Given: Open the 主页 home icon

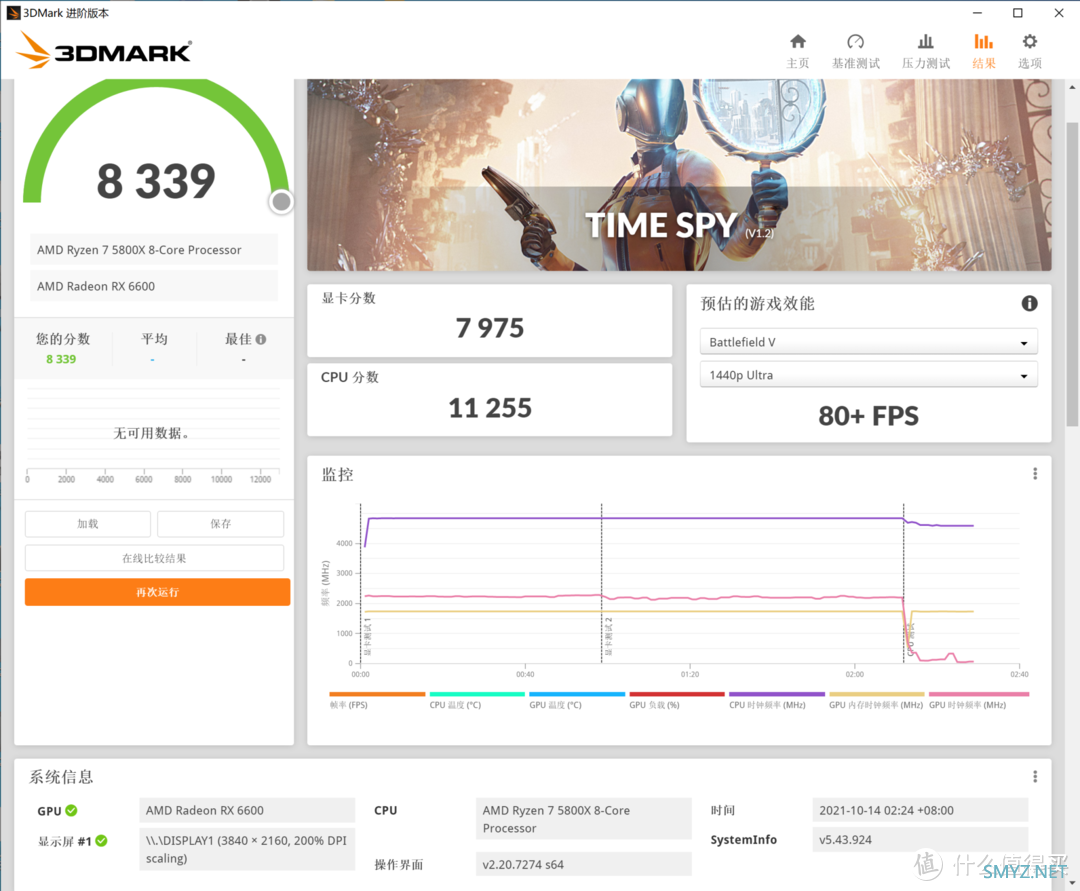Looking at the screenshot, I should point(798,42).
